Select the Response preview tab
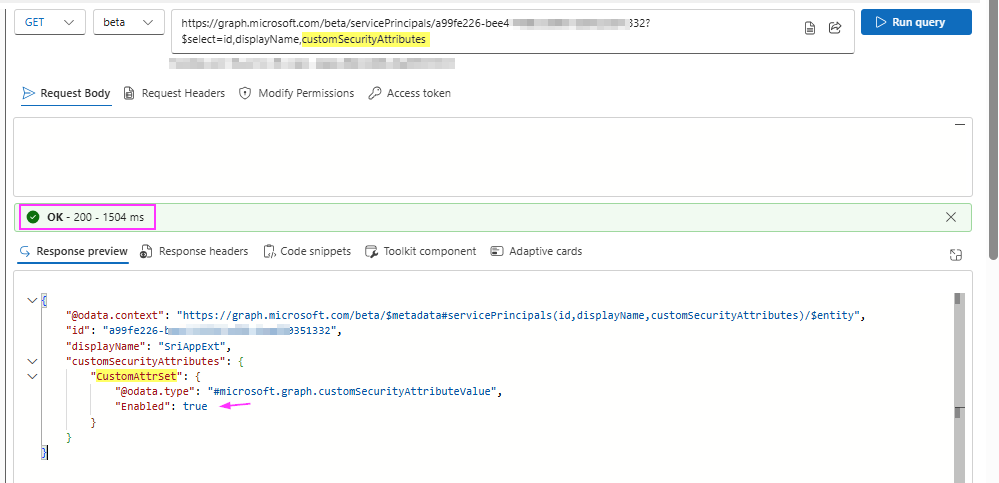Image resolution: width=999 pixels, height=483 pixels. [x=73, y=252]
